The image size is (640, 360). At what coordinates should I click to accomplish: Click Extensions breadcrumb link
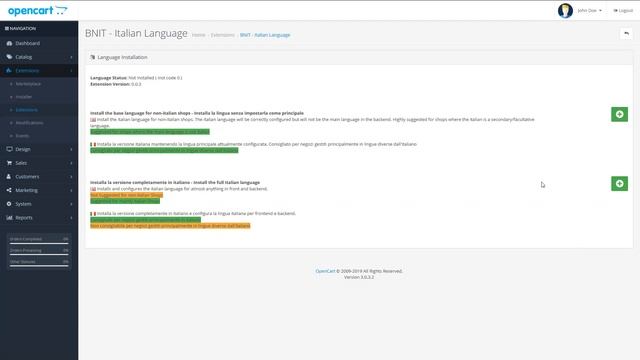coord(222,35)
